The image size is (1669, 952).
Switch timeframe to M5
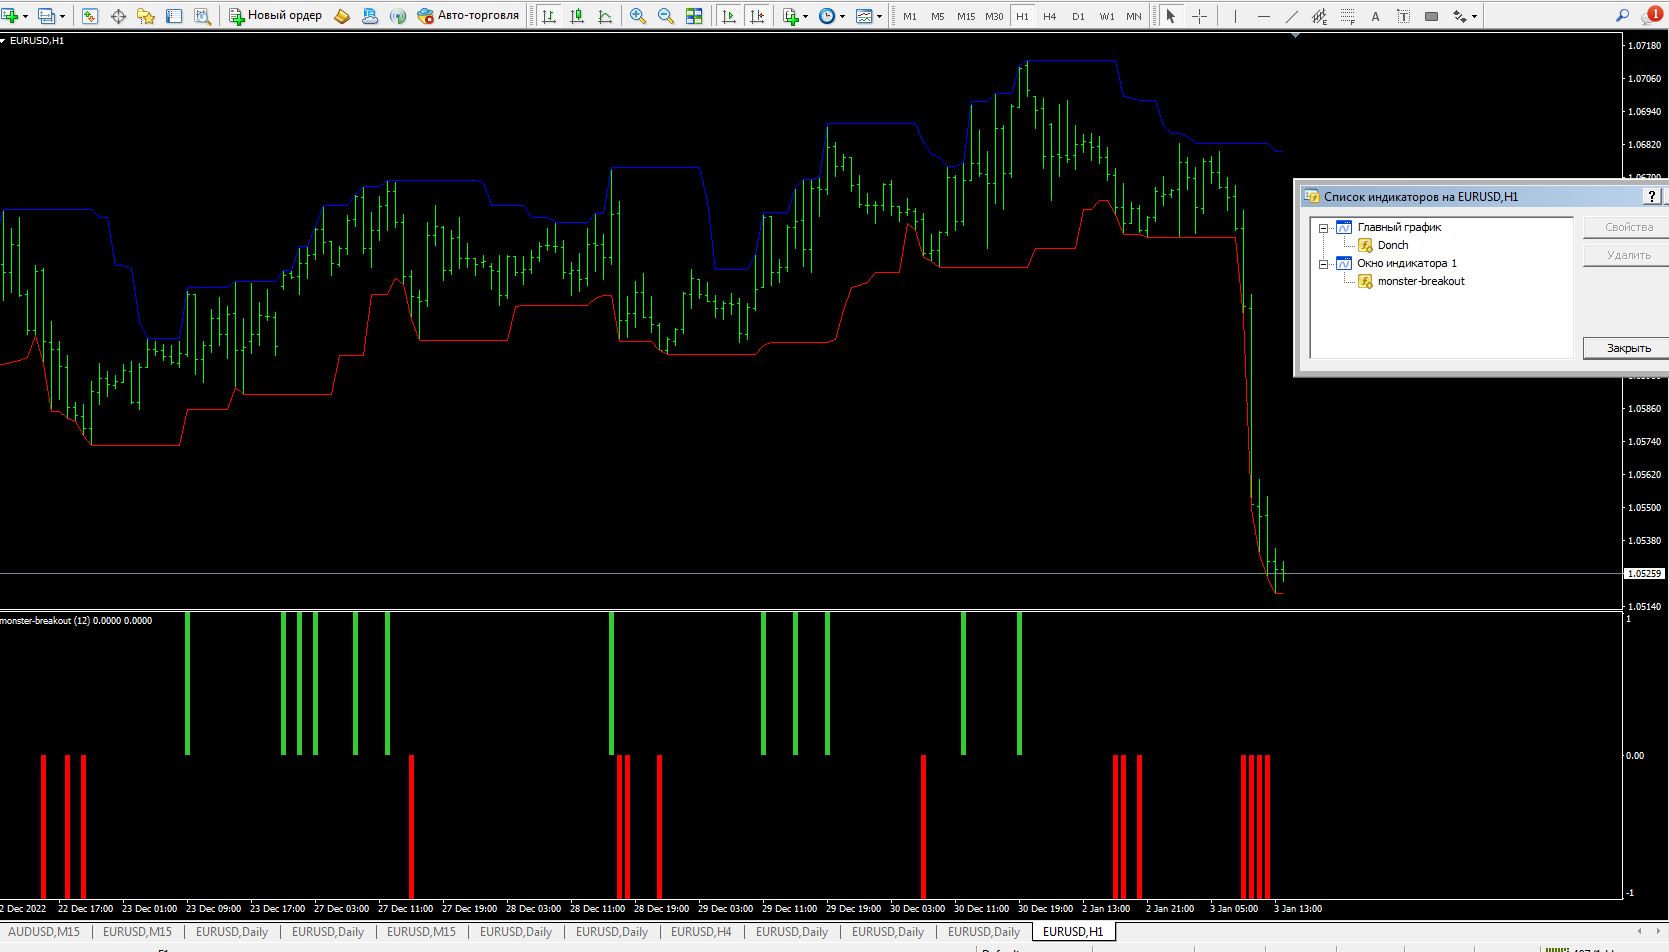click(x=938, y=16)
